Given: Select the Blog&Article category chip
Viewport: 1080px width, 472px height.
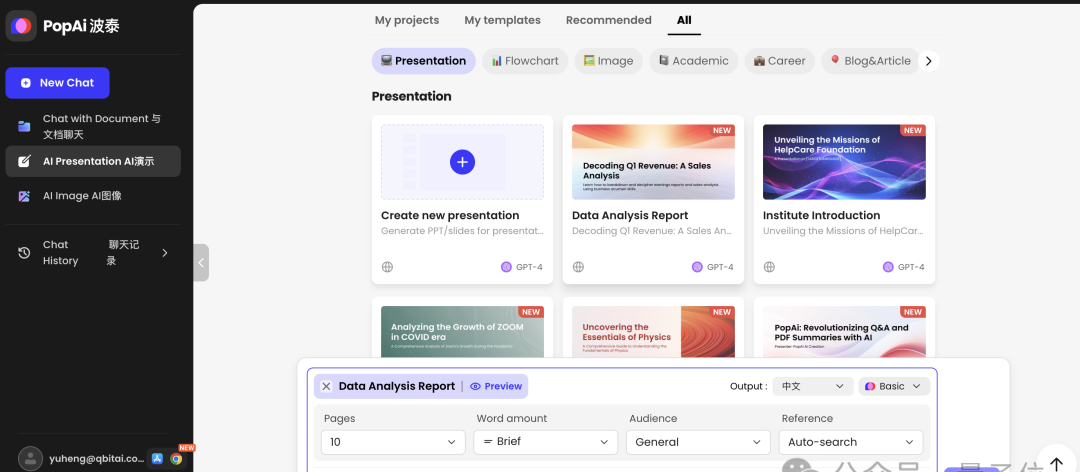Looking at the screenshot, I should click(x=870, y=61).
